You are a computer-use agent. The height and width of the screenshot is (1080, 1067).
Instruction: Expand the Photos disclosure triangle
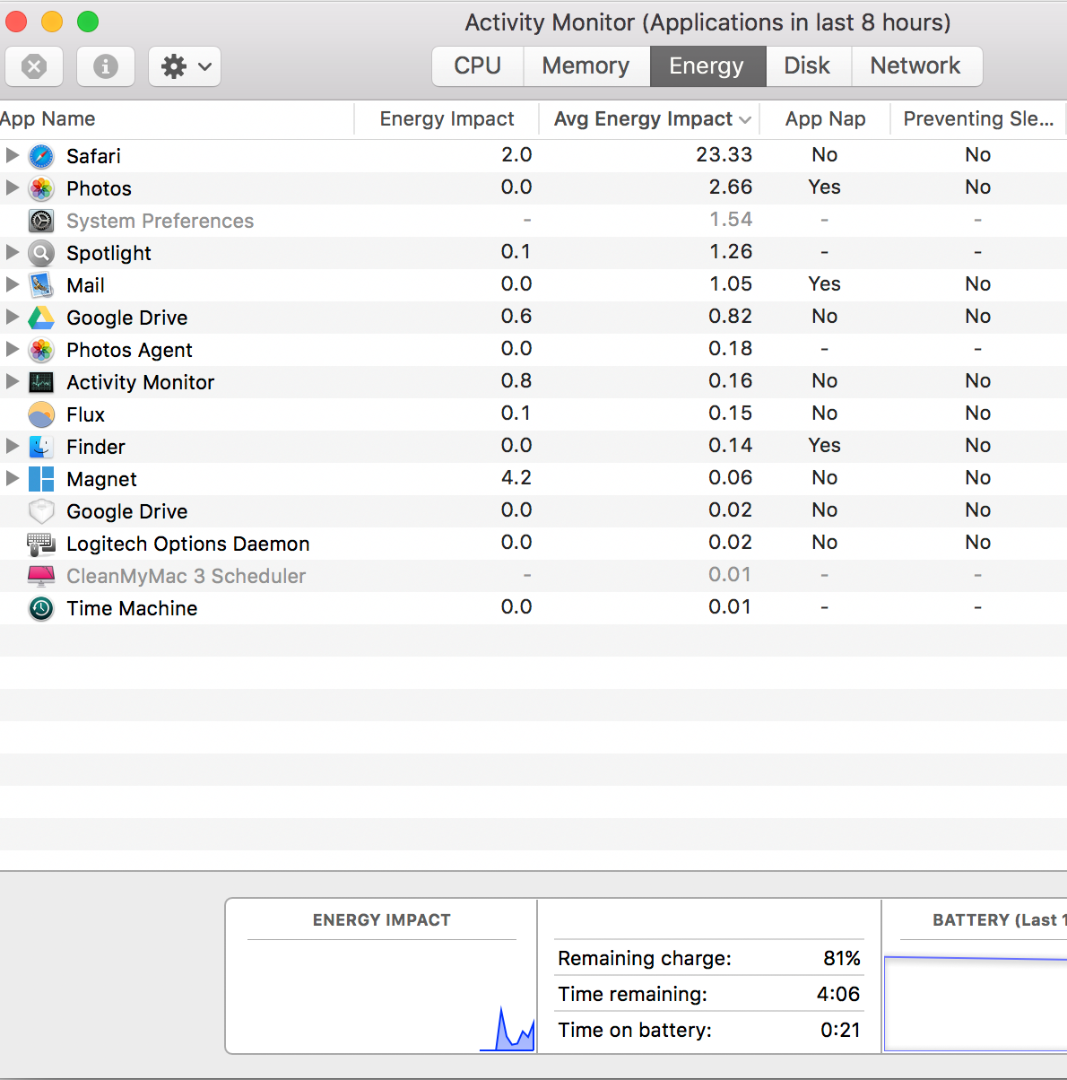click(12, 188)
